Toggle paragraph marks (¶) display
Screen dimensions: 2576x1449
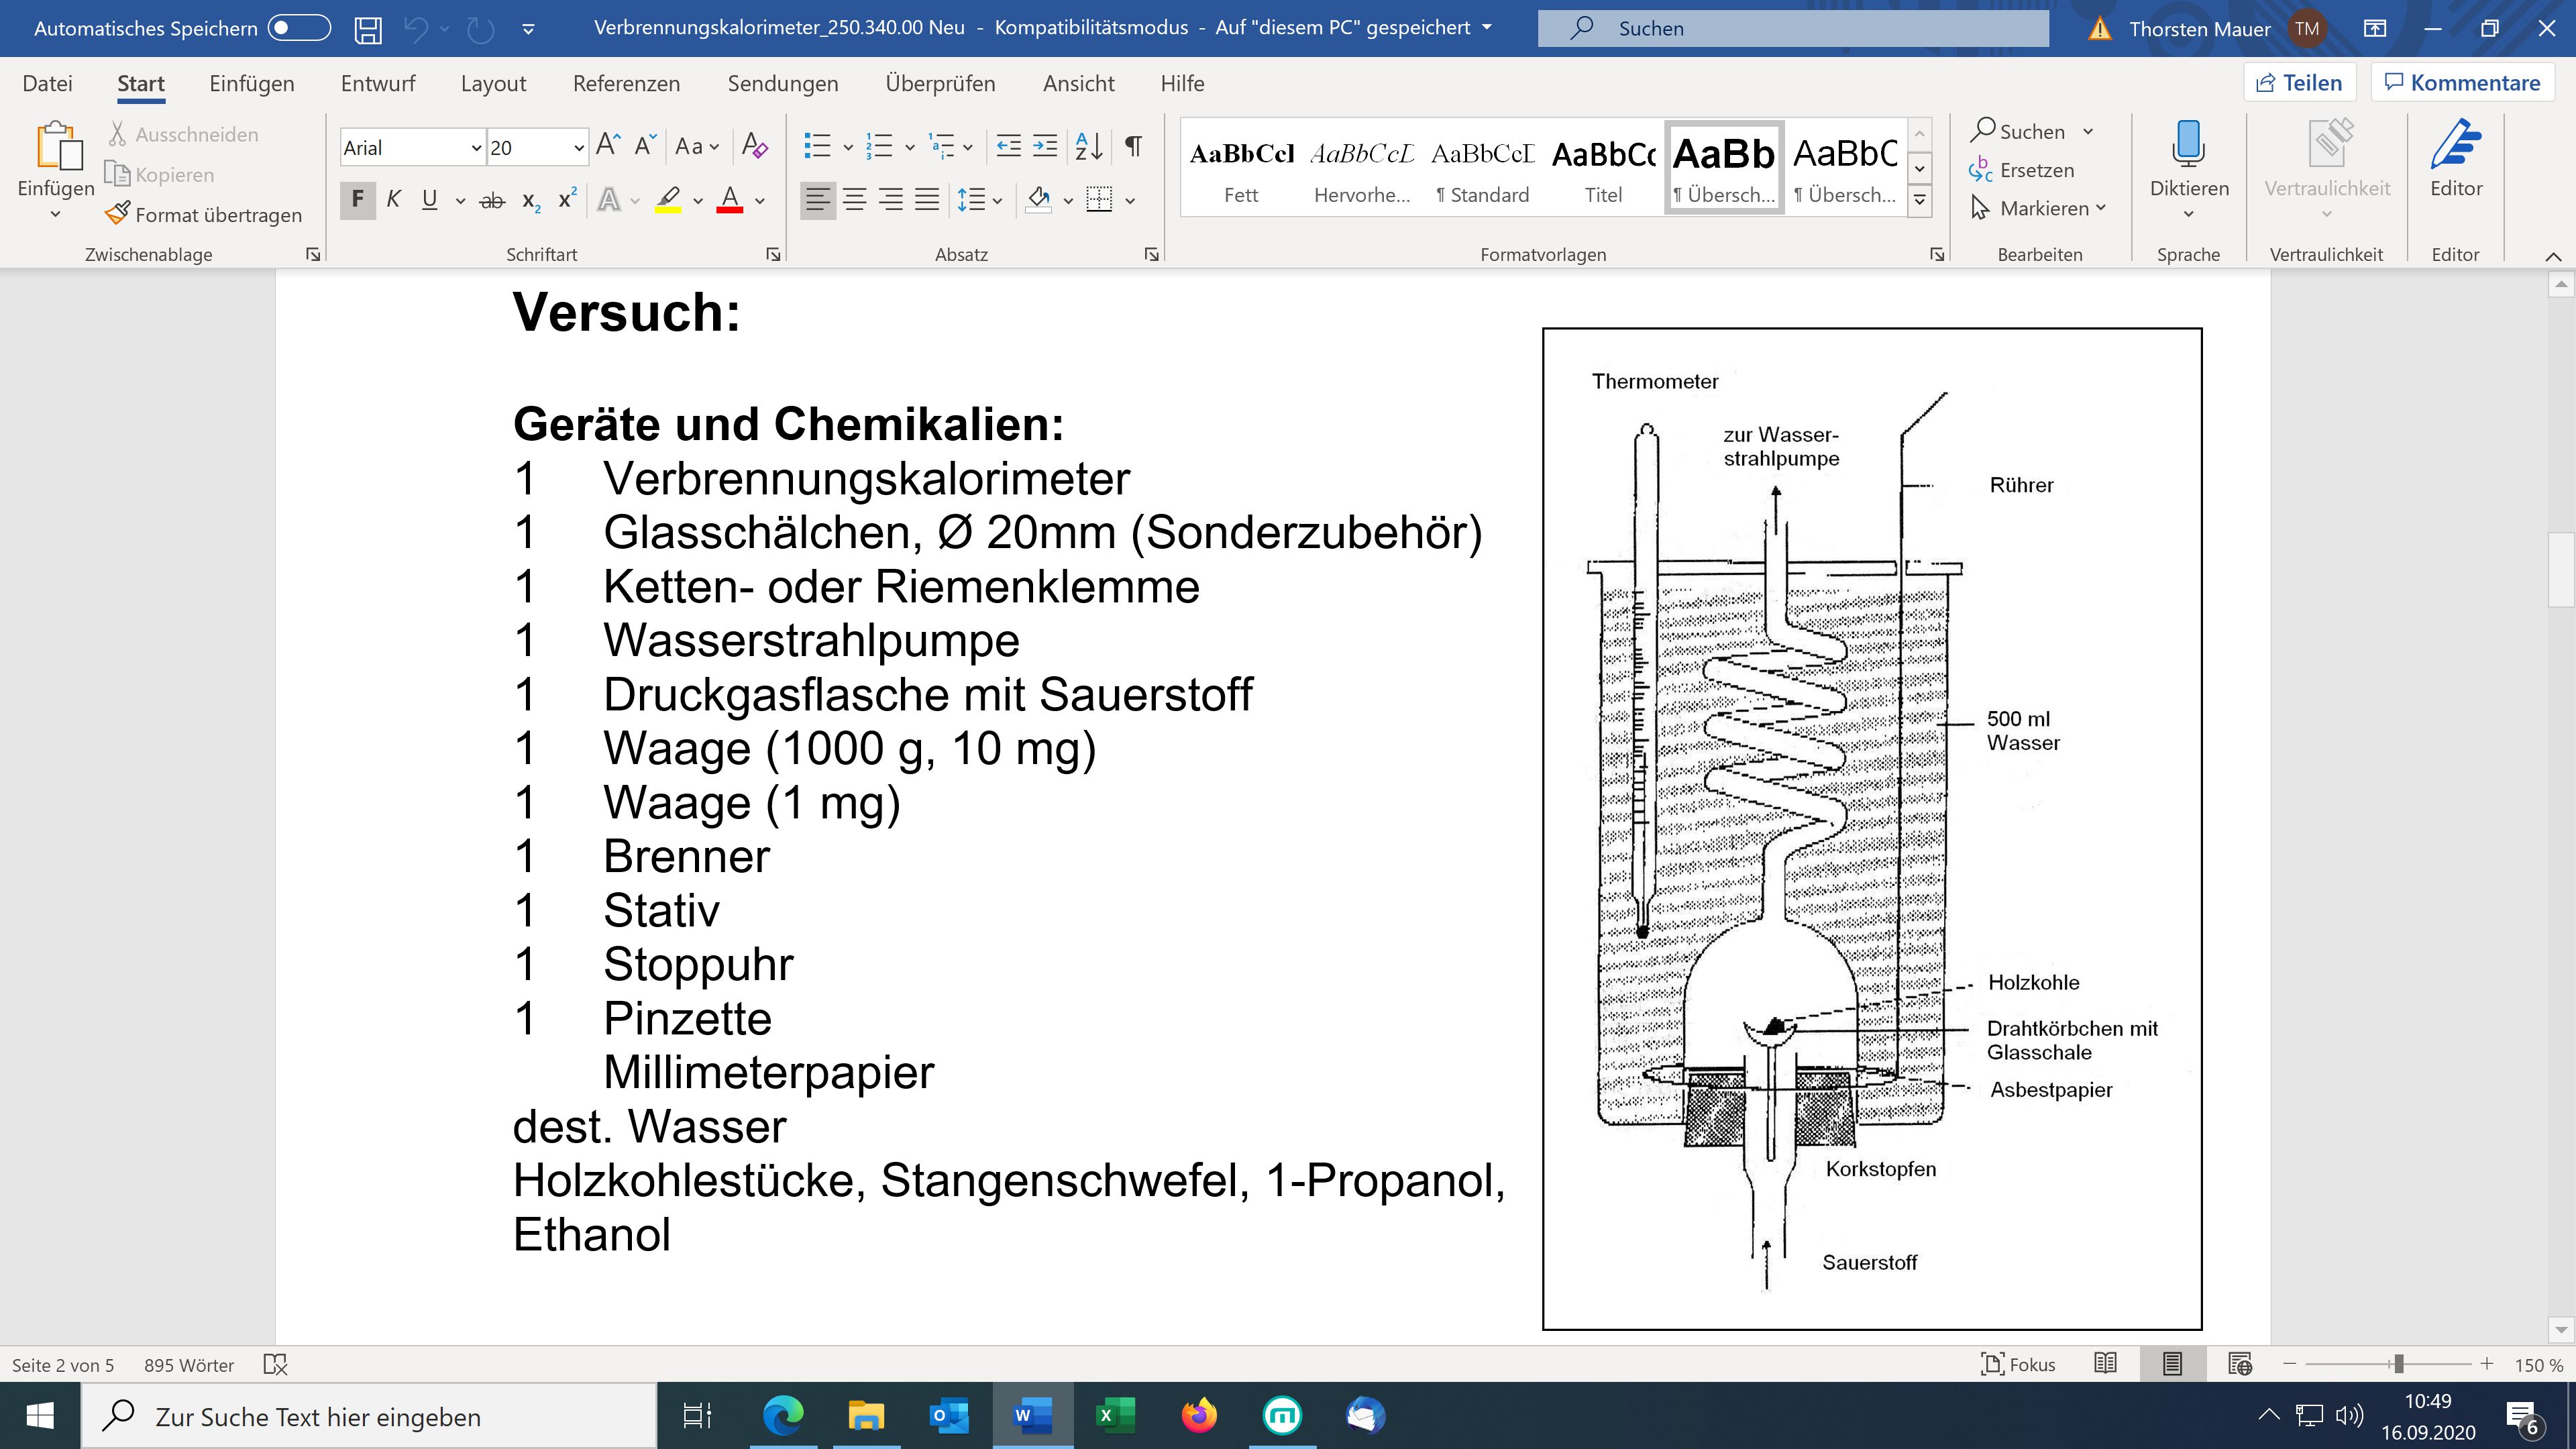coord(1133,146)
